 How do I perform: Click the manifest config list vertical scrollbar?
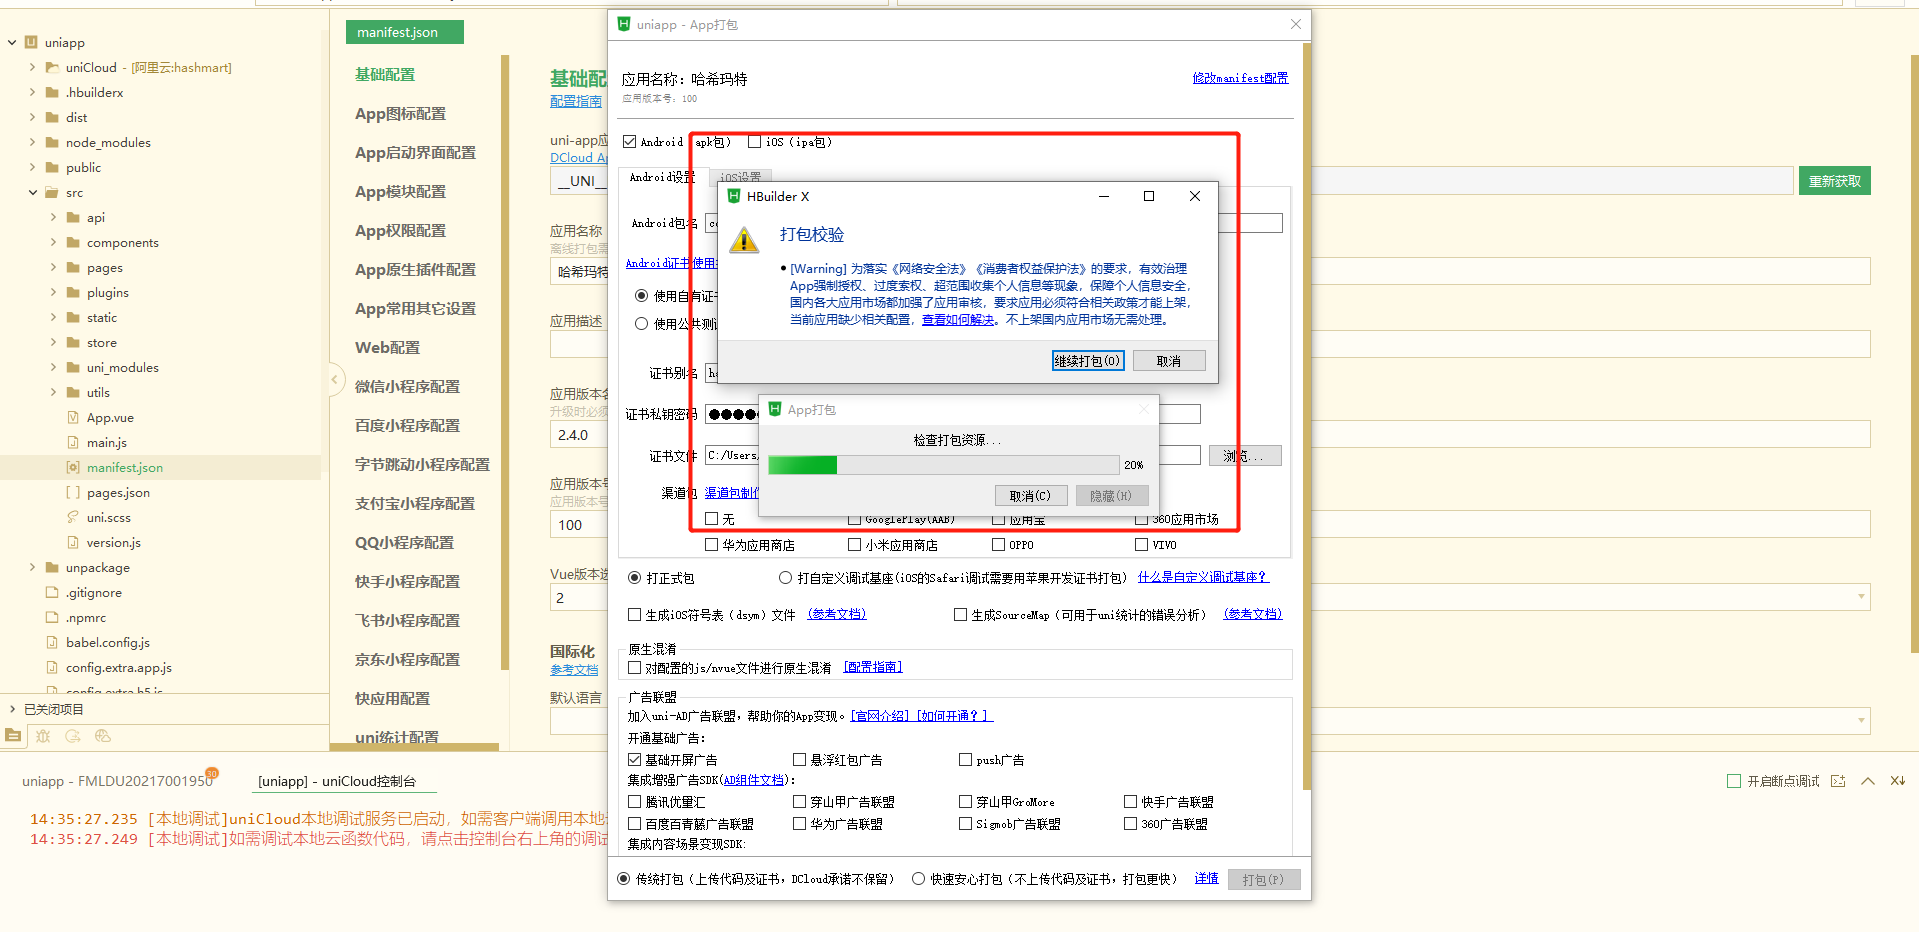pyautogui.click(x=505, y=362)
